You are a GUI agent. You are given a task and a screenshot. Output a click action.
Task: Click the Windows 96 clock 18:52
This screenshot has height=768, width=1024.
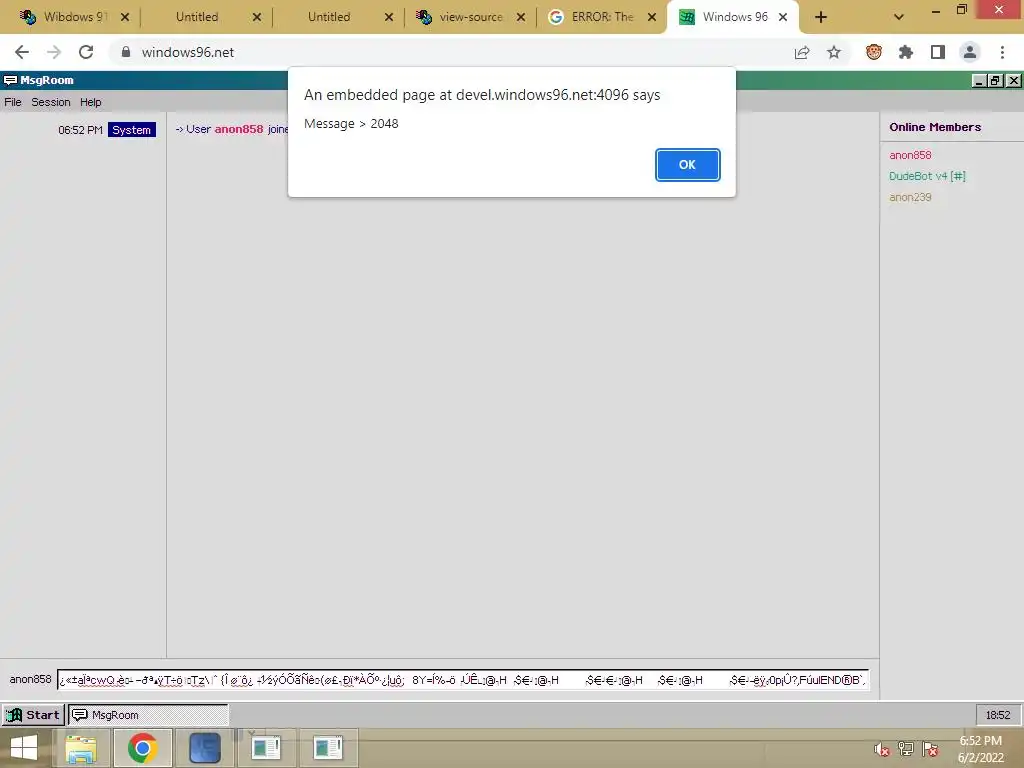tap(998, 715)
